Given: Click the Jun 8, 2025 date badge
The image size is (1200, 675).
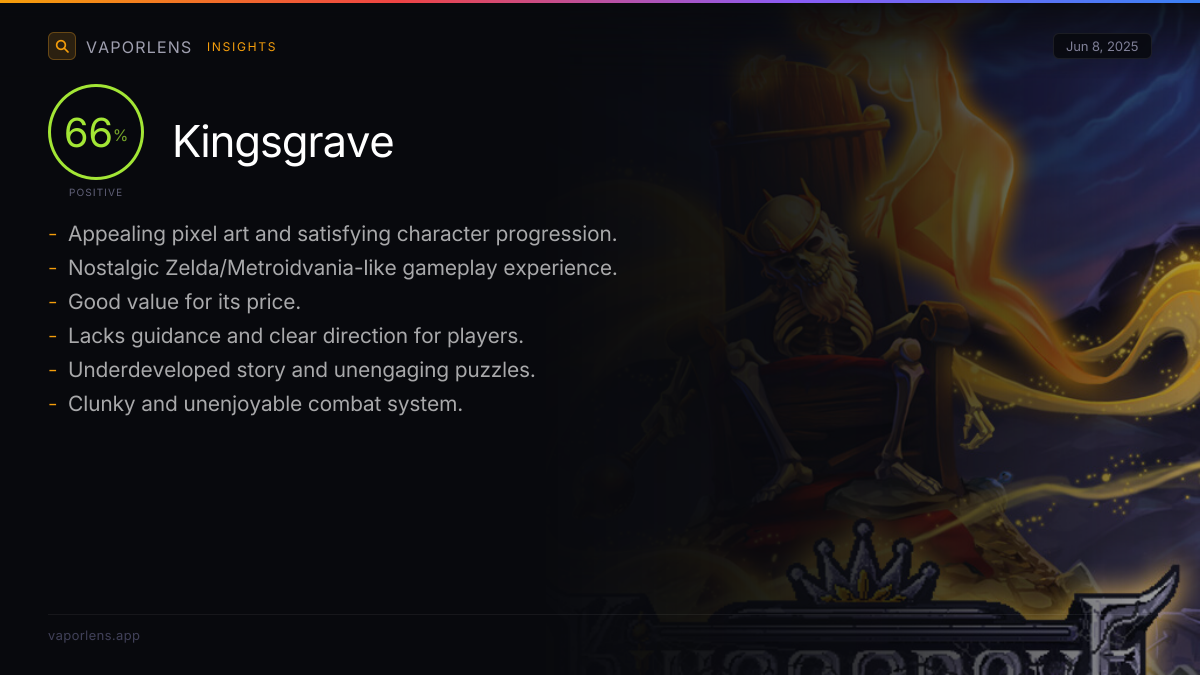Looking at the screenshot, I should pos(1102,47).
